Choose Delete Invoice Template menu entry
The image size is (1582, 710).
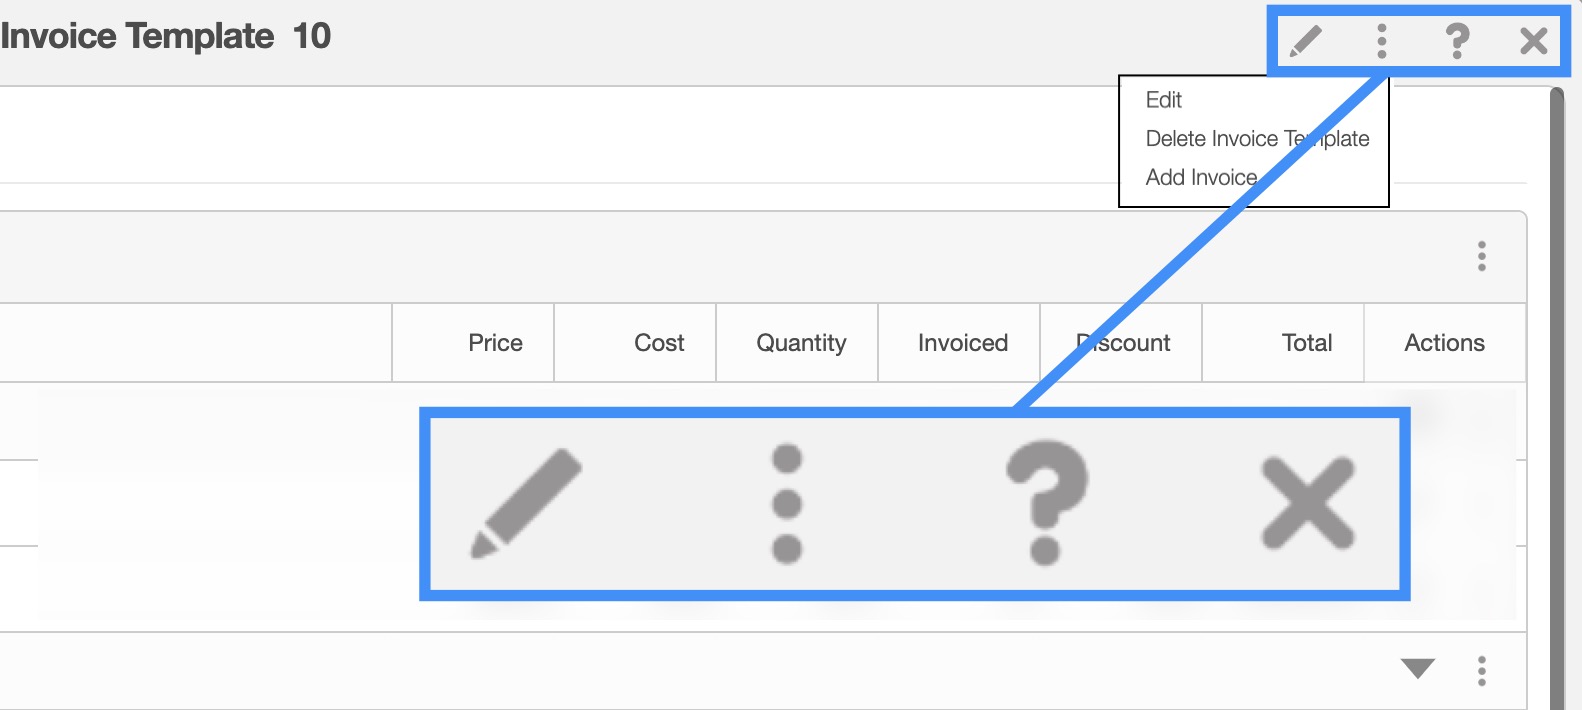point(1257,139)
